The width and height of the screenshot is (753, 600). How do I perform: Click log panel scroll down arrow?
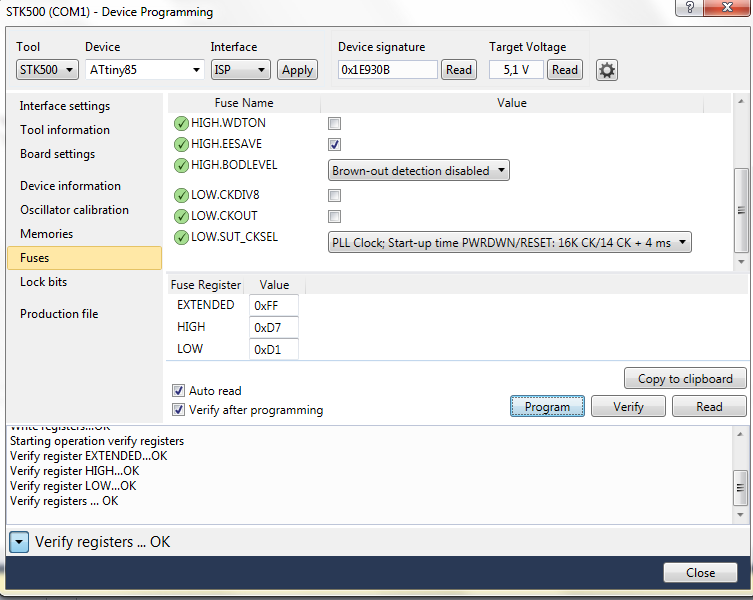(740, 514)
